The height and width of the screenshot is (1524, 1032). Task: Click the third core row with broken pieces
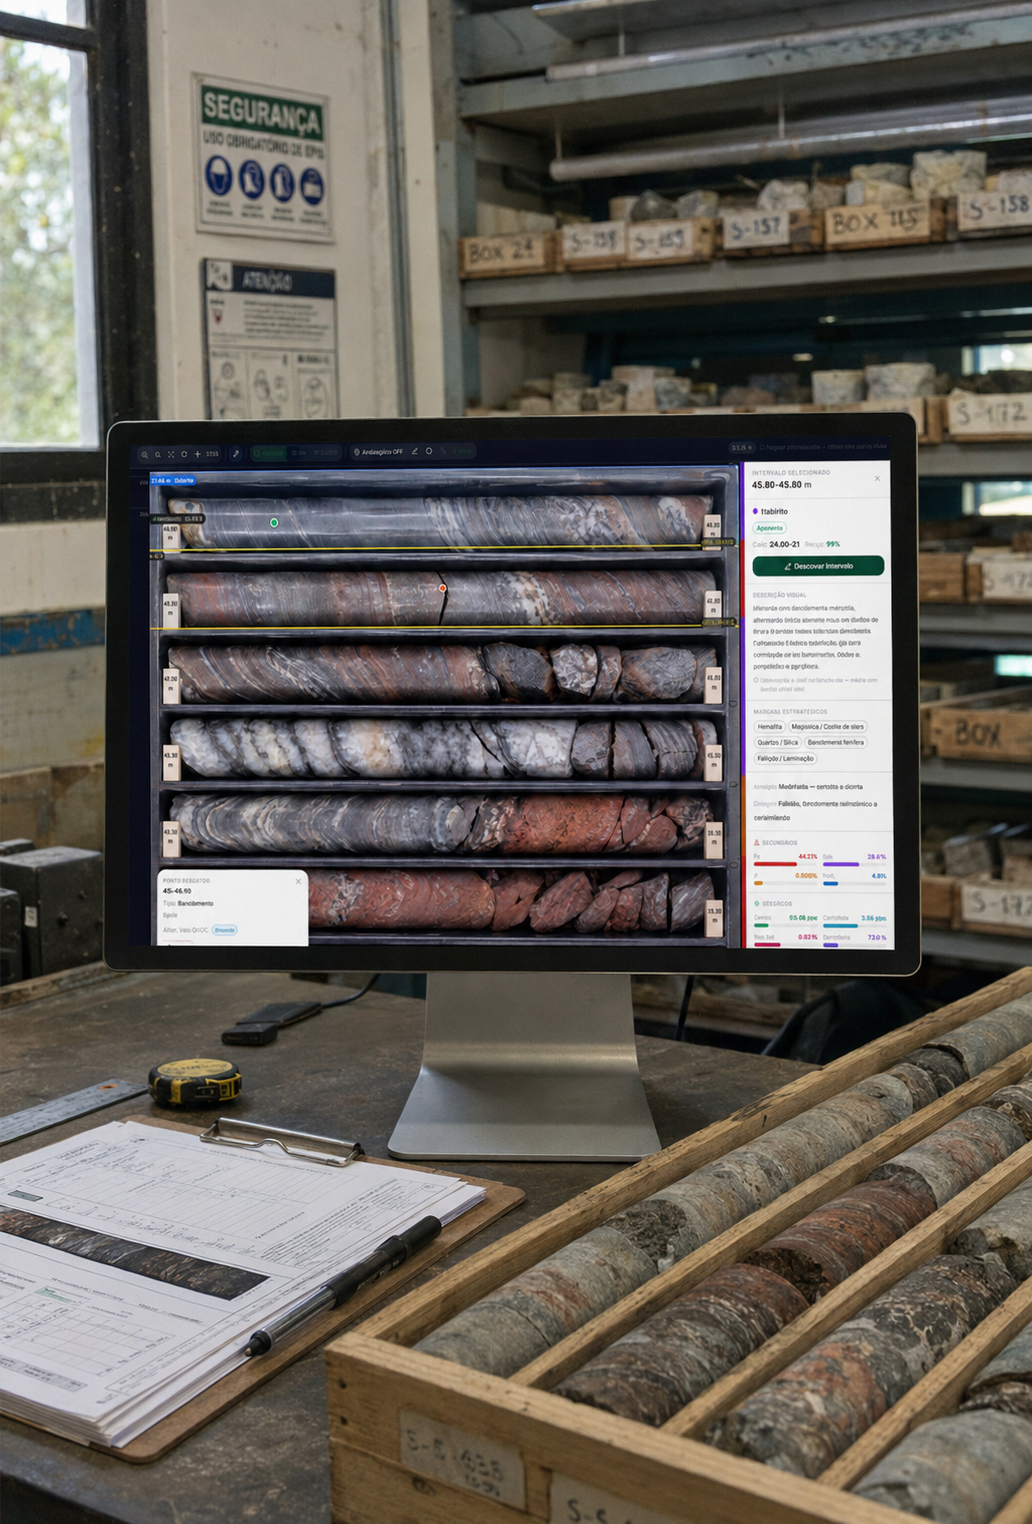(x=442, y=672)
